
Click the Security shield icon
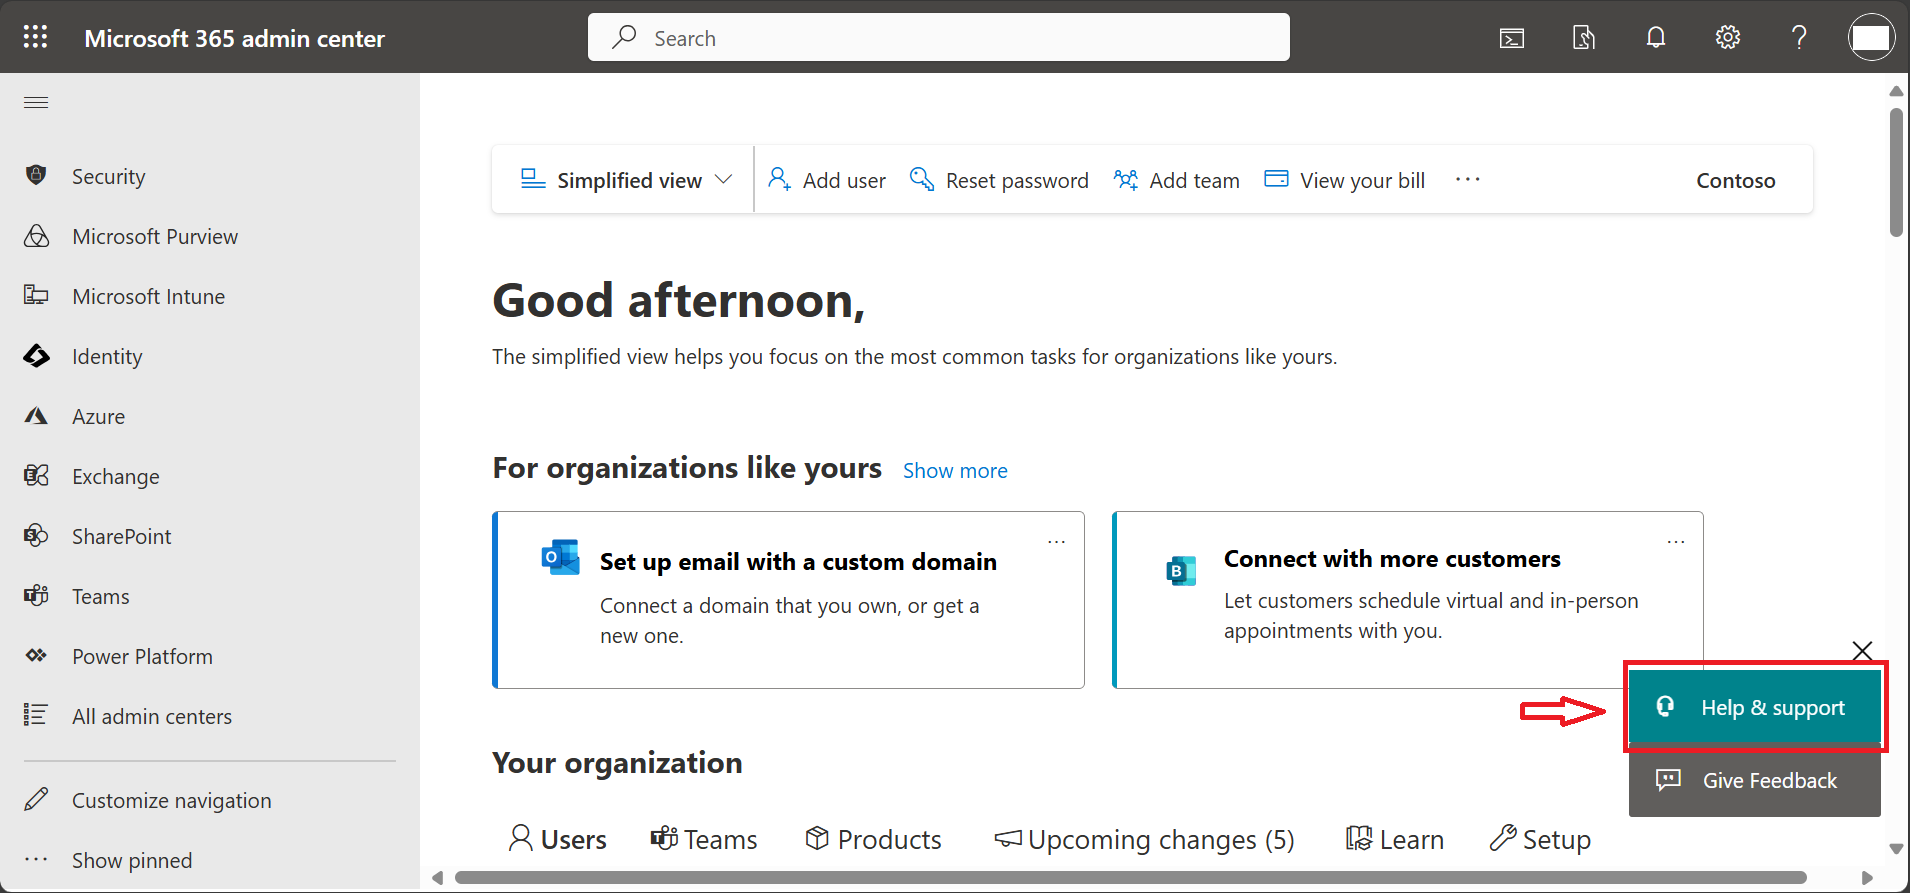tap(36, 175)
